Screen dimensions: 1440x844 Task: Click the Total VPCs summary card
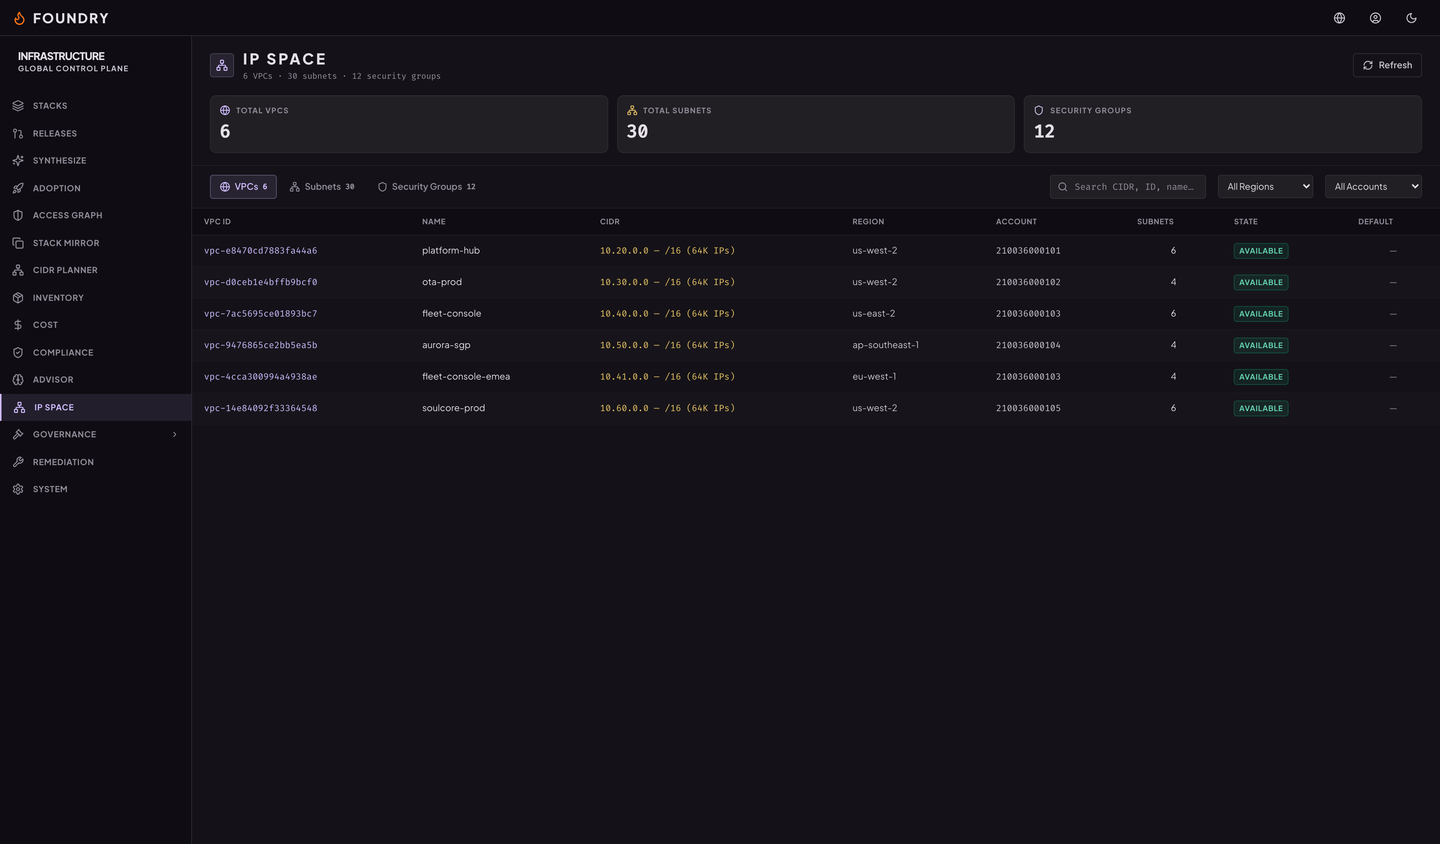tap(409, 124)
